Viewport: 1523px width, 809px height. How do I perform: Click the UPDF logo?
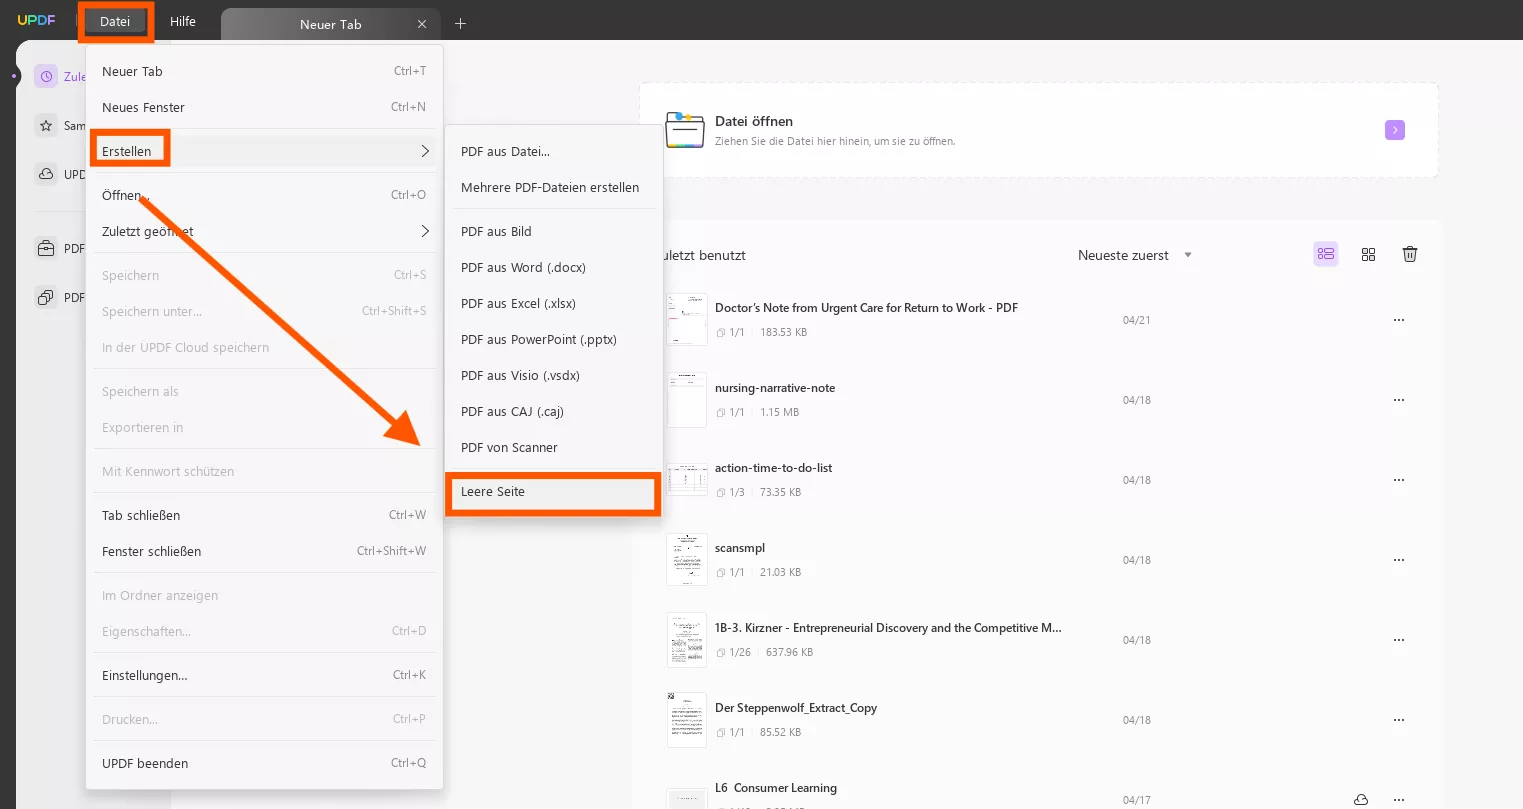(37, 21)
